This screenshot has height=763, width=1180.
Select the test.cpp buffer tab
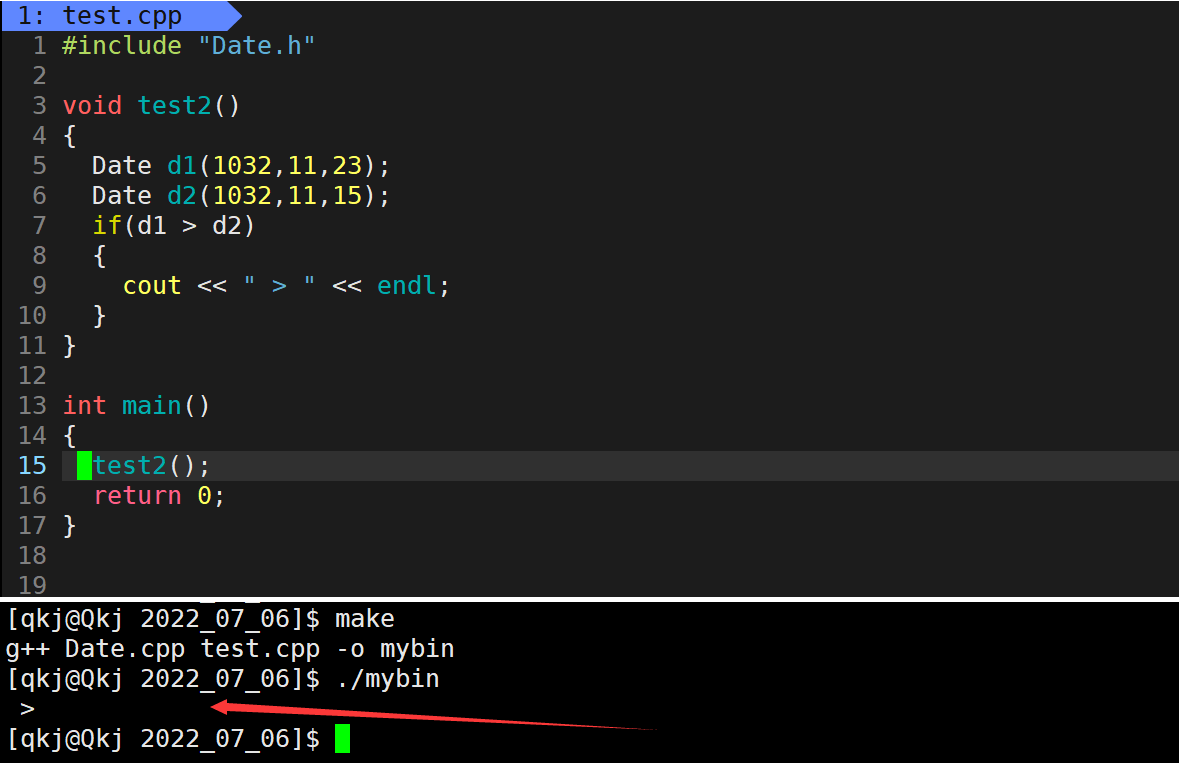[120, 16]
